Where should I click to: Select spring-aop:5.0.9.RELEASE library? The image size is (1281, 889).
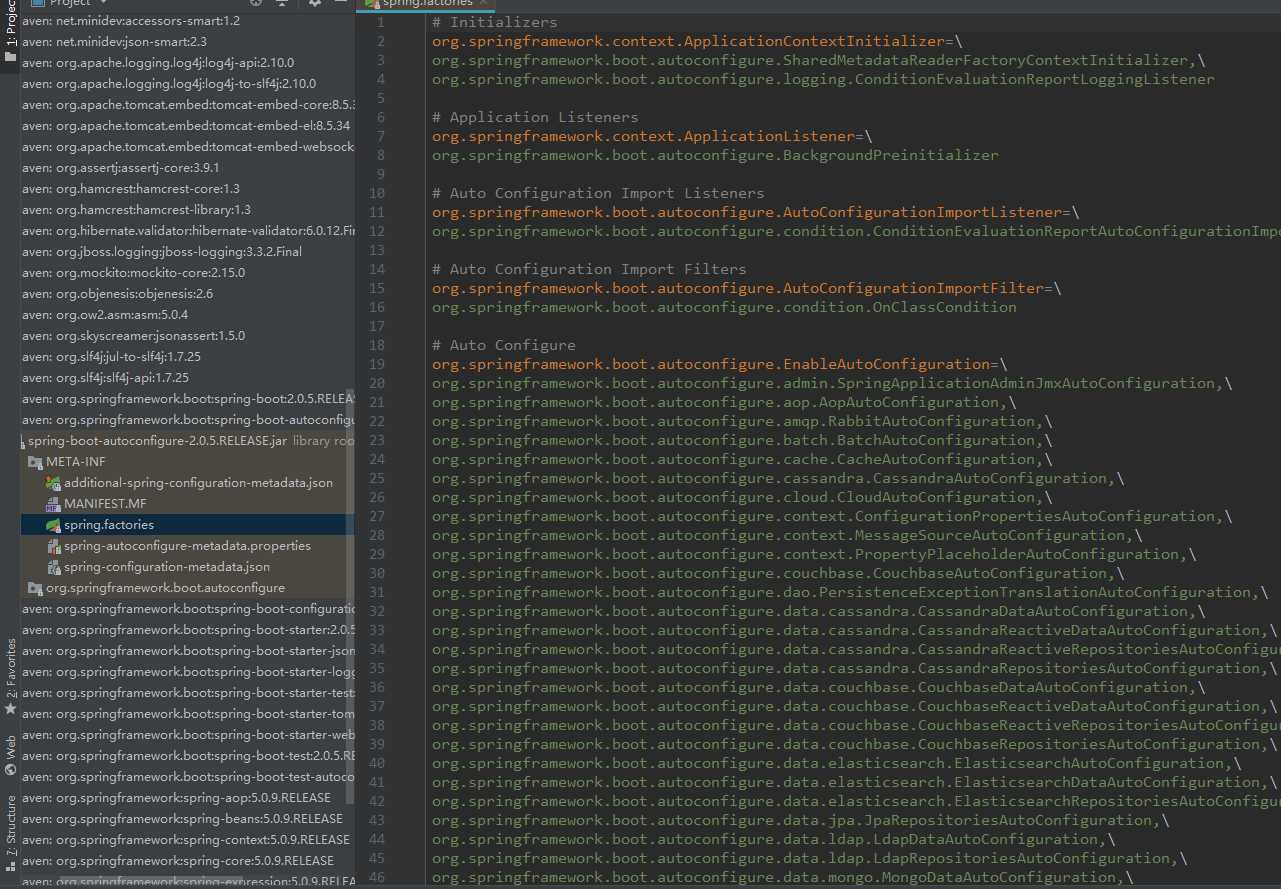[x=176, y=797]
